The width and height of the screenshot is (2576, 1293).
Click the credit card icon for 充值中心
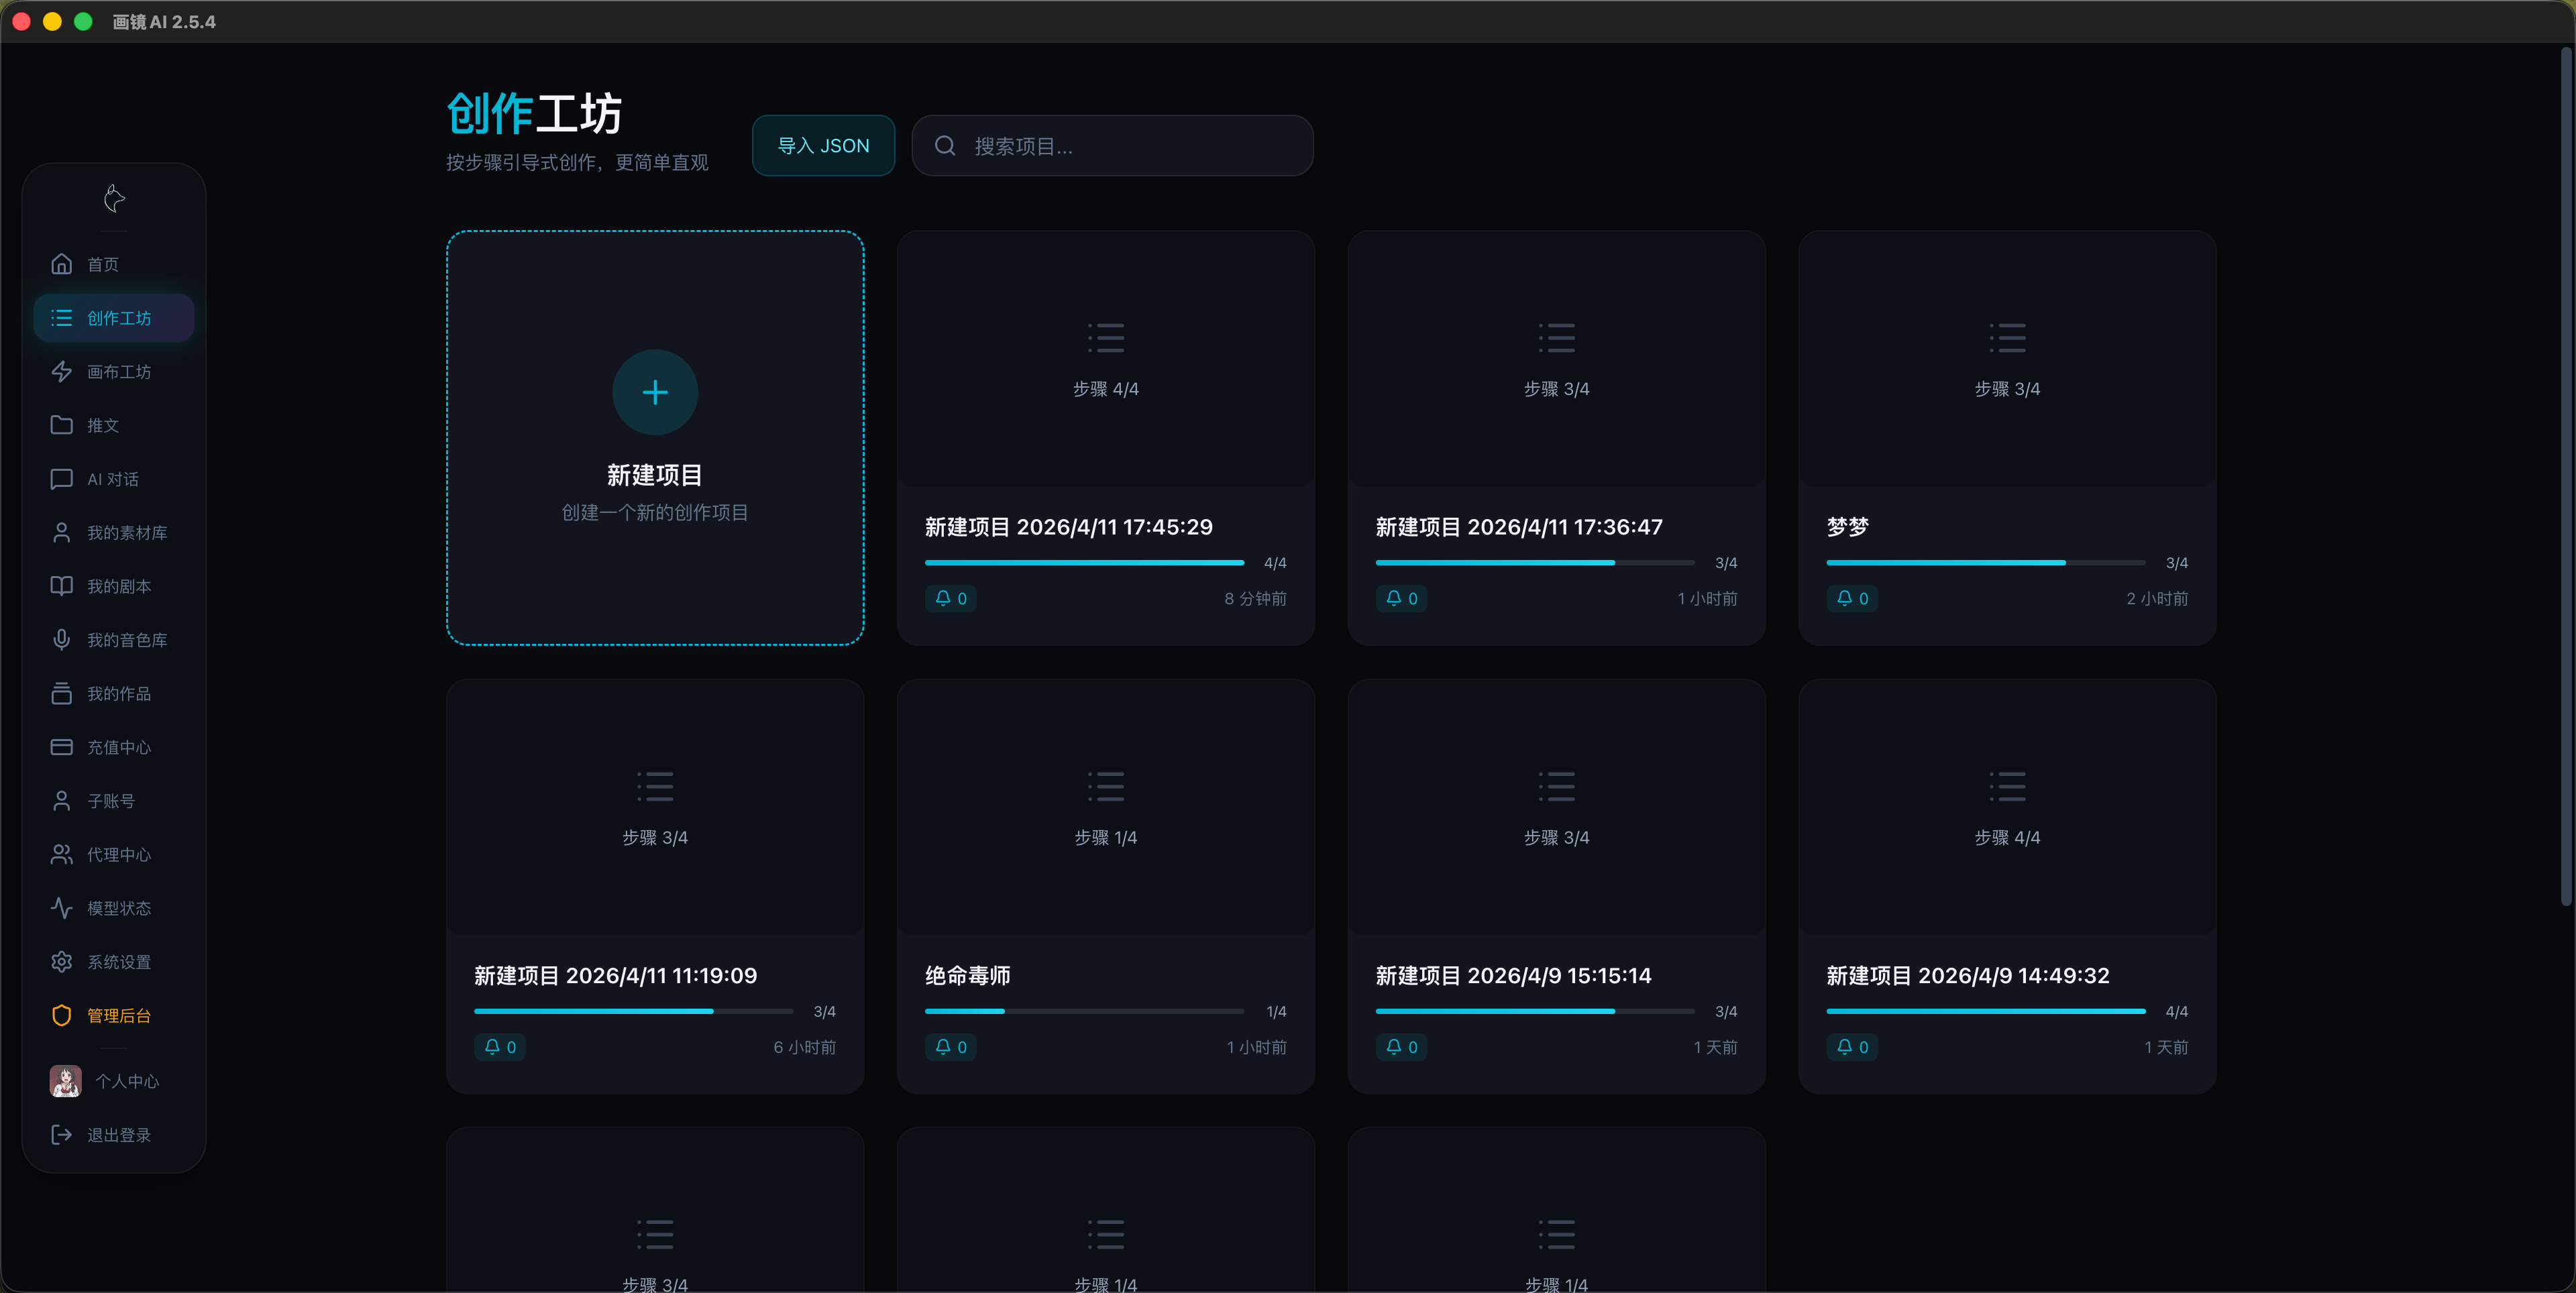pos(62,747)
